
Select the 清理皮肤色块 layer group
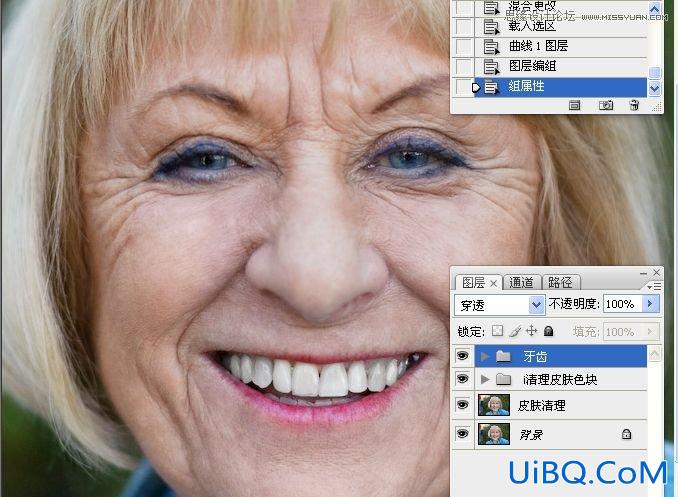pos(561,379)
